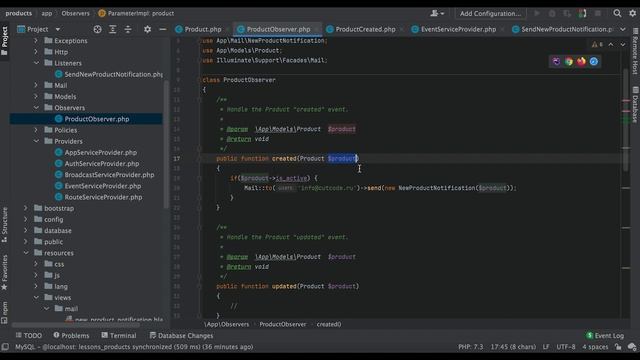Change the UTF-8 file encoding

pos(566,347)
